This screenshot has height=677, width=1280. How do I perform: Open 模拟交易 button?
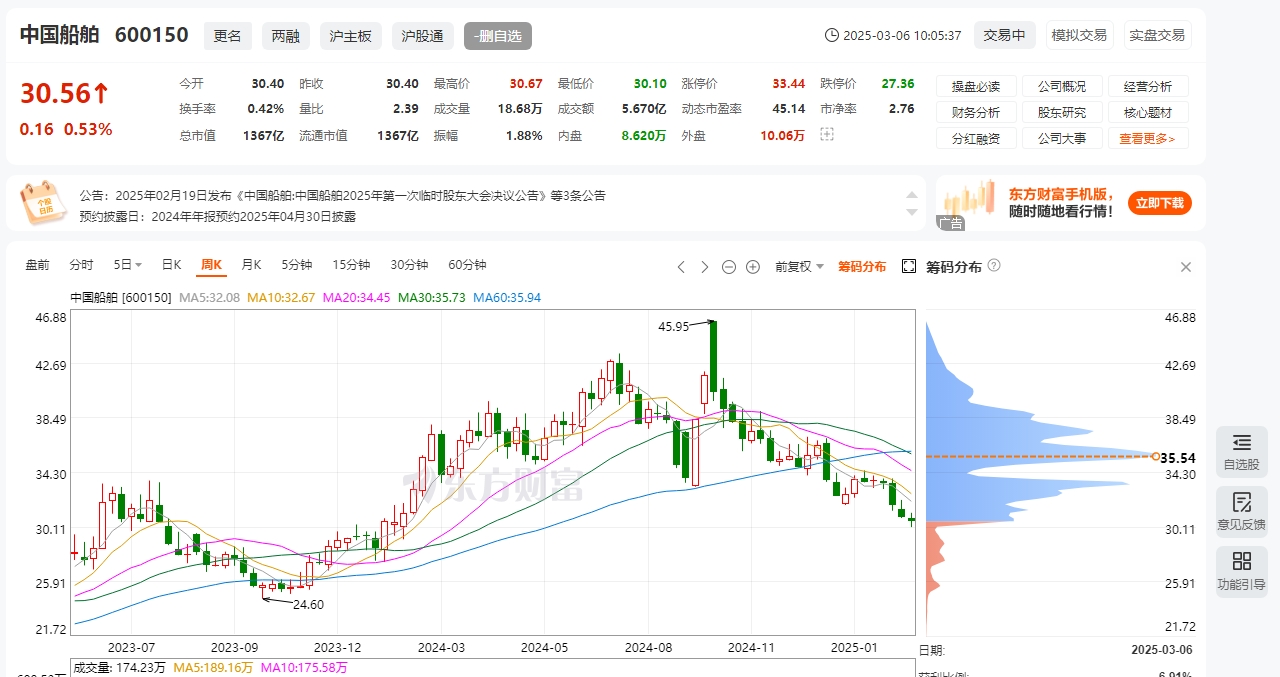[1079, 35]
